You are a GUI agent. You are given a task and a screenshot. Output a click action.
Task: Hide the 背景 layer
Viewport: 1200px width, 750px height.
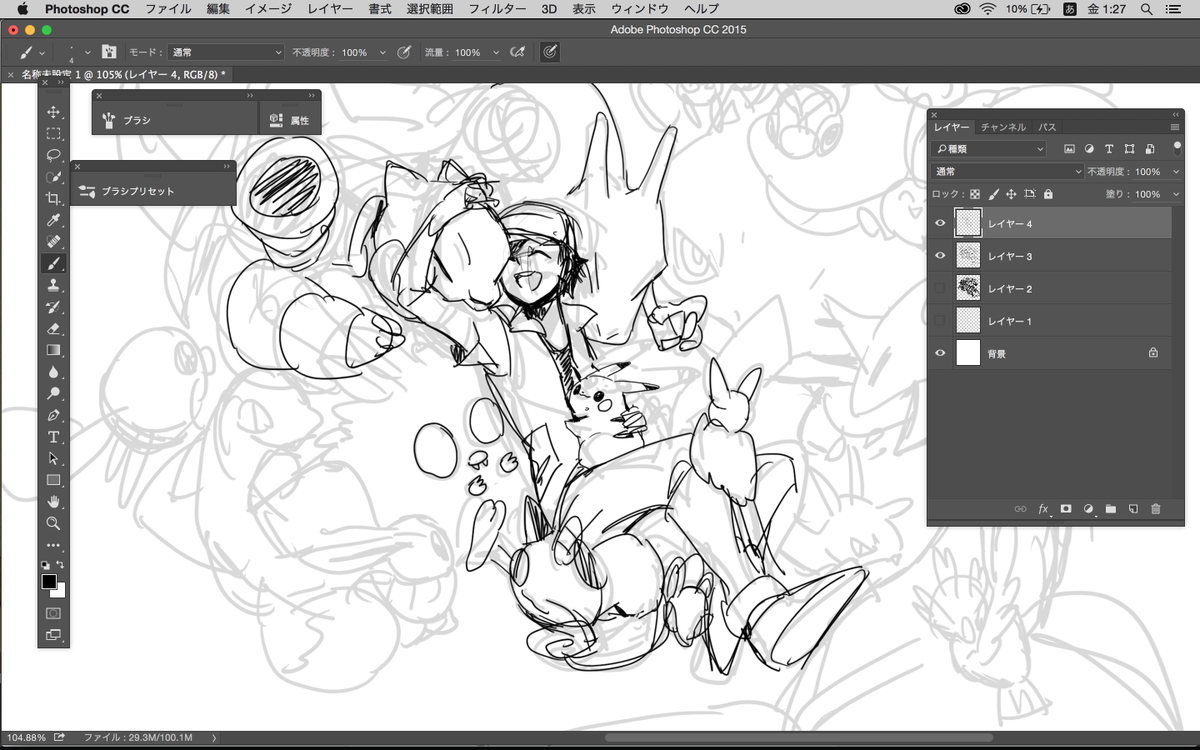(940, 353)
